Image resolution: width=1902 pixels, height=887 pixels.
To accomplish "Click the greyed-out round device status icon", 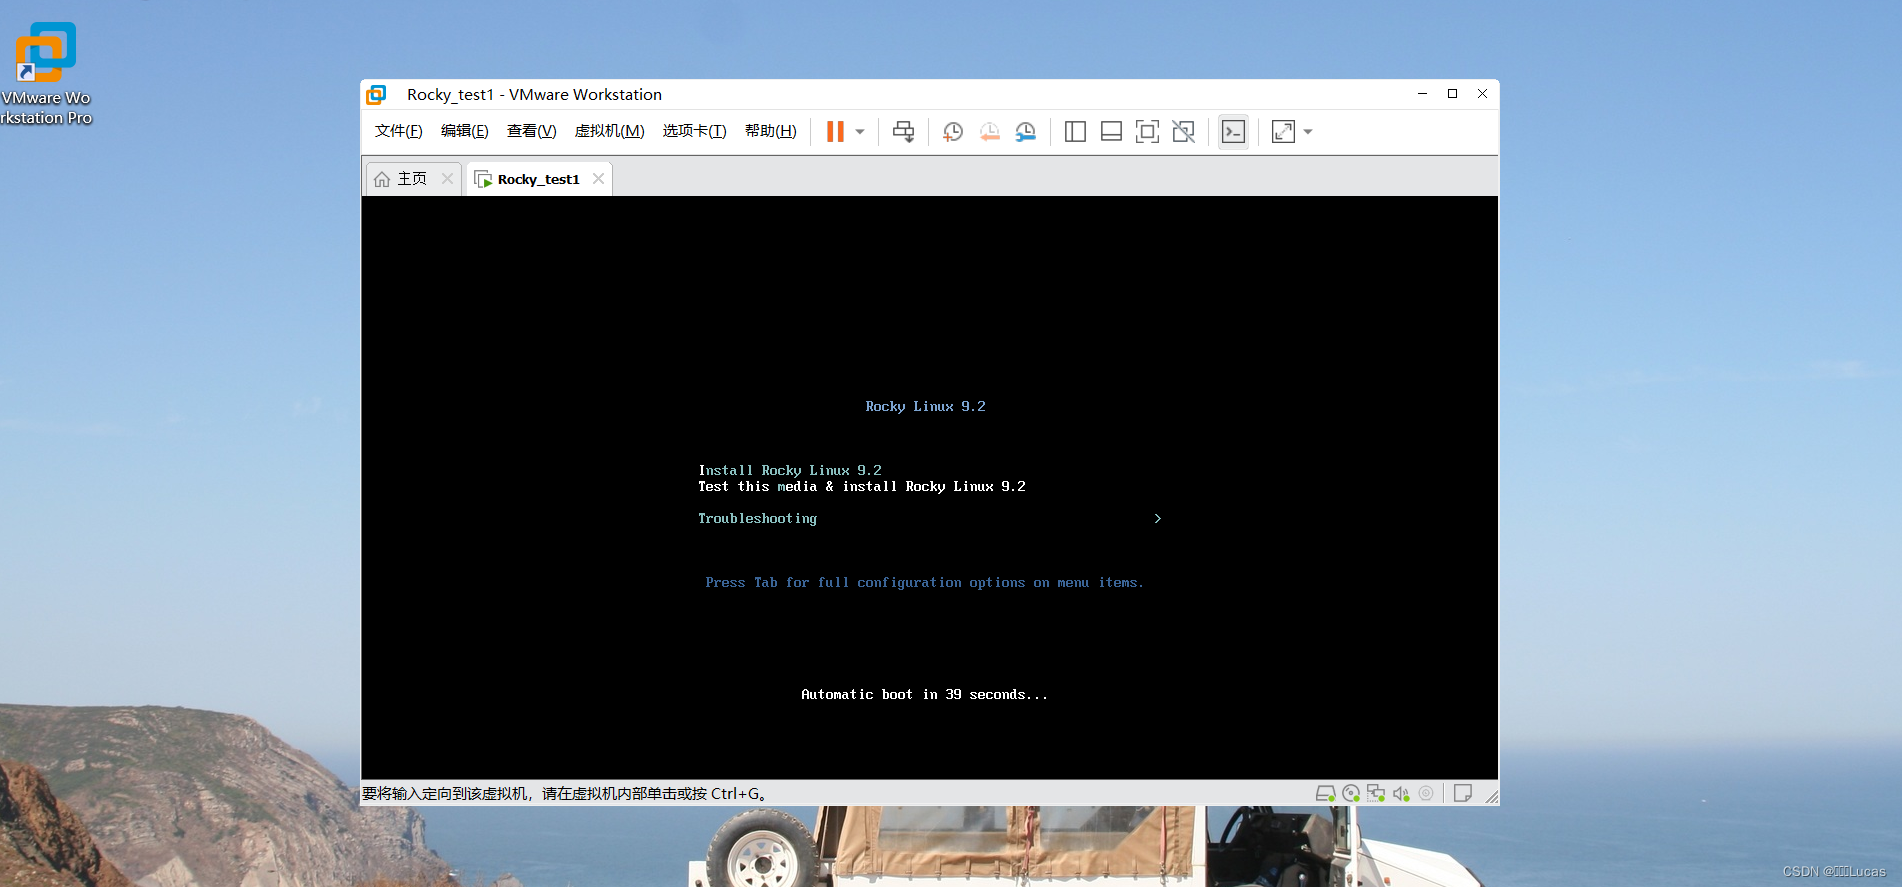I will [1426, 793].
